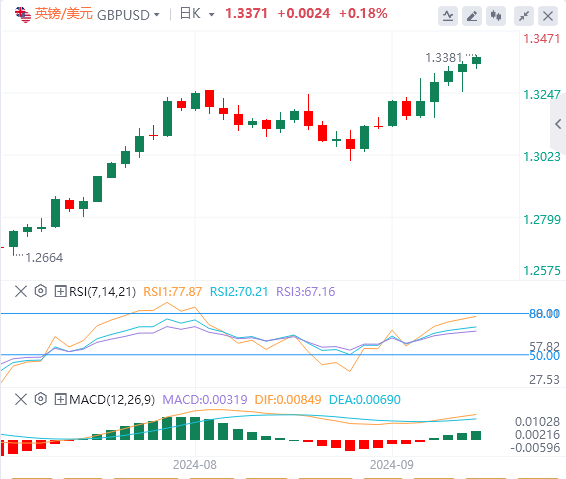The width and height of the screenshot is (566, 479).
Task: Click the RSI 50.00 level label
Action: 544,356
